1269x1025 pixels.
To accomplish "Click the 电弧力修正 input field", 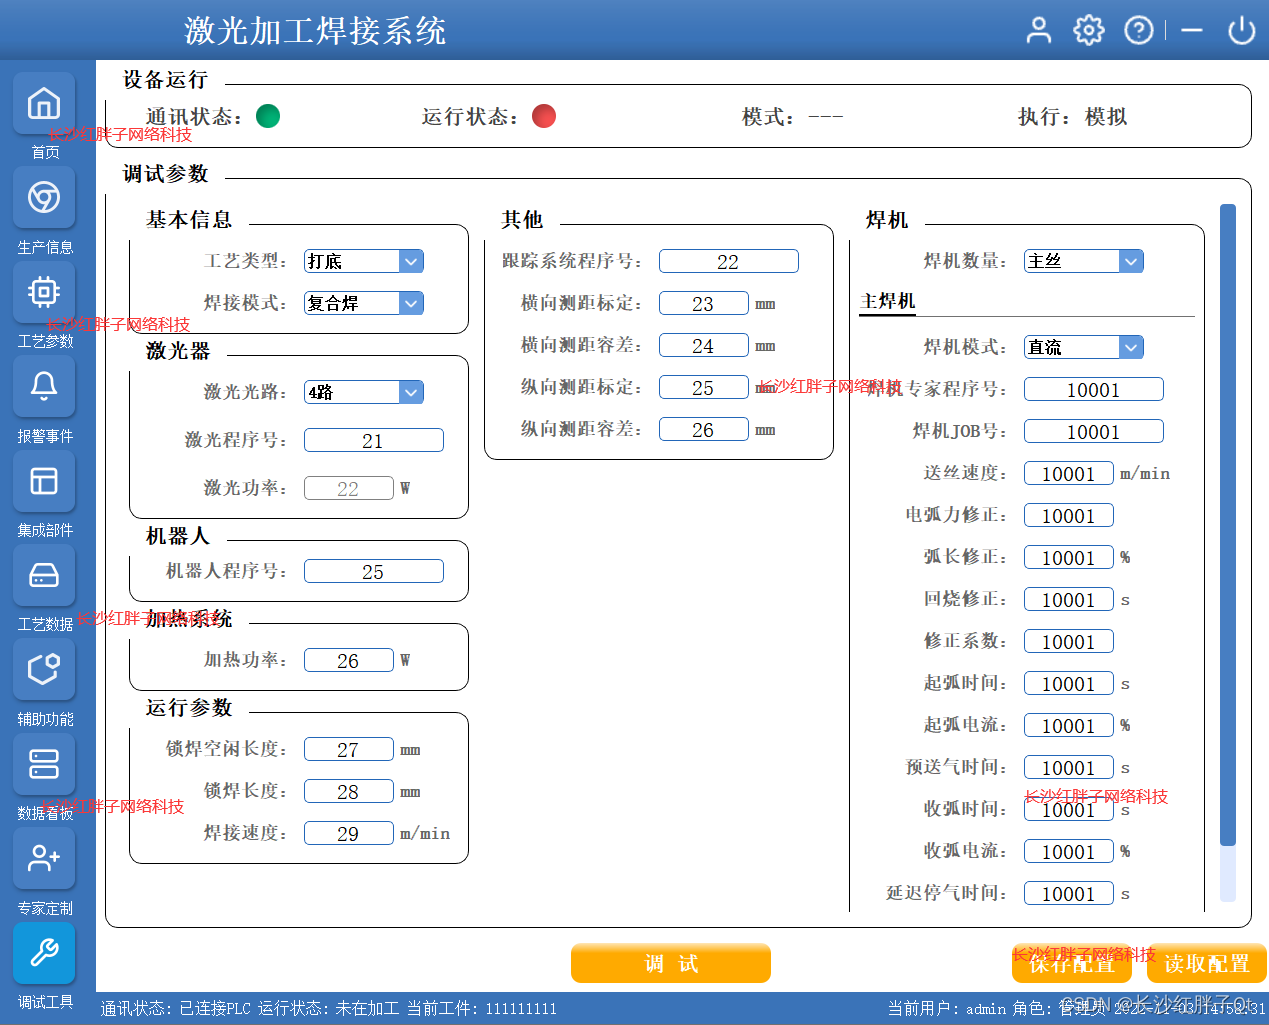I will (x=1069, y=515).
